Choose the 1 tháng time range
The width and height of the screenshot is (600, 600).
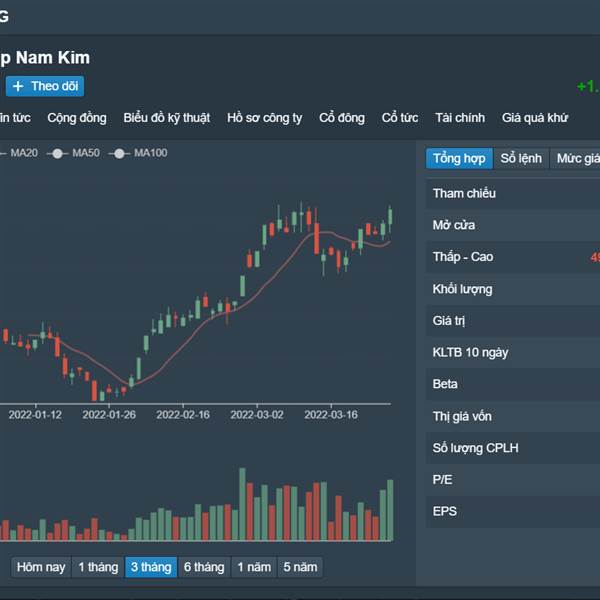tap(98, 567)
